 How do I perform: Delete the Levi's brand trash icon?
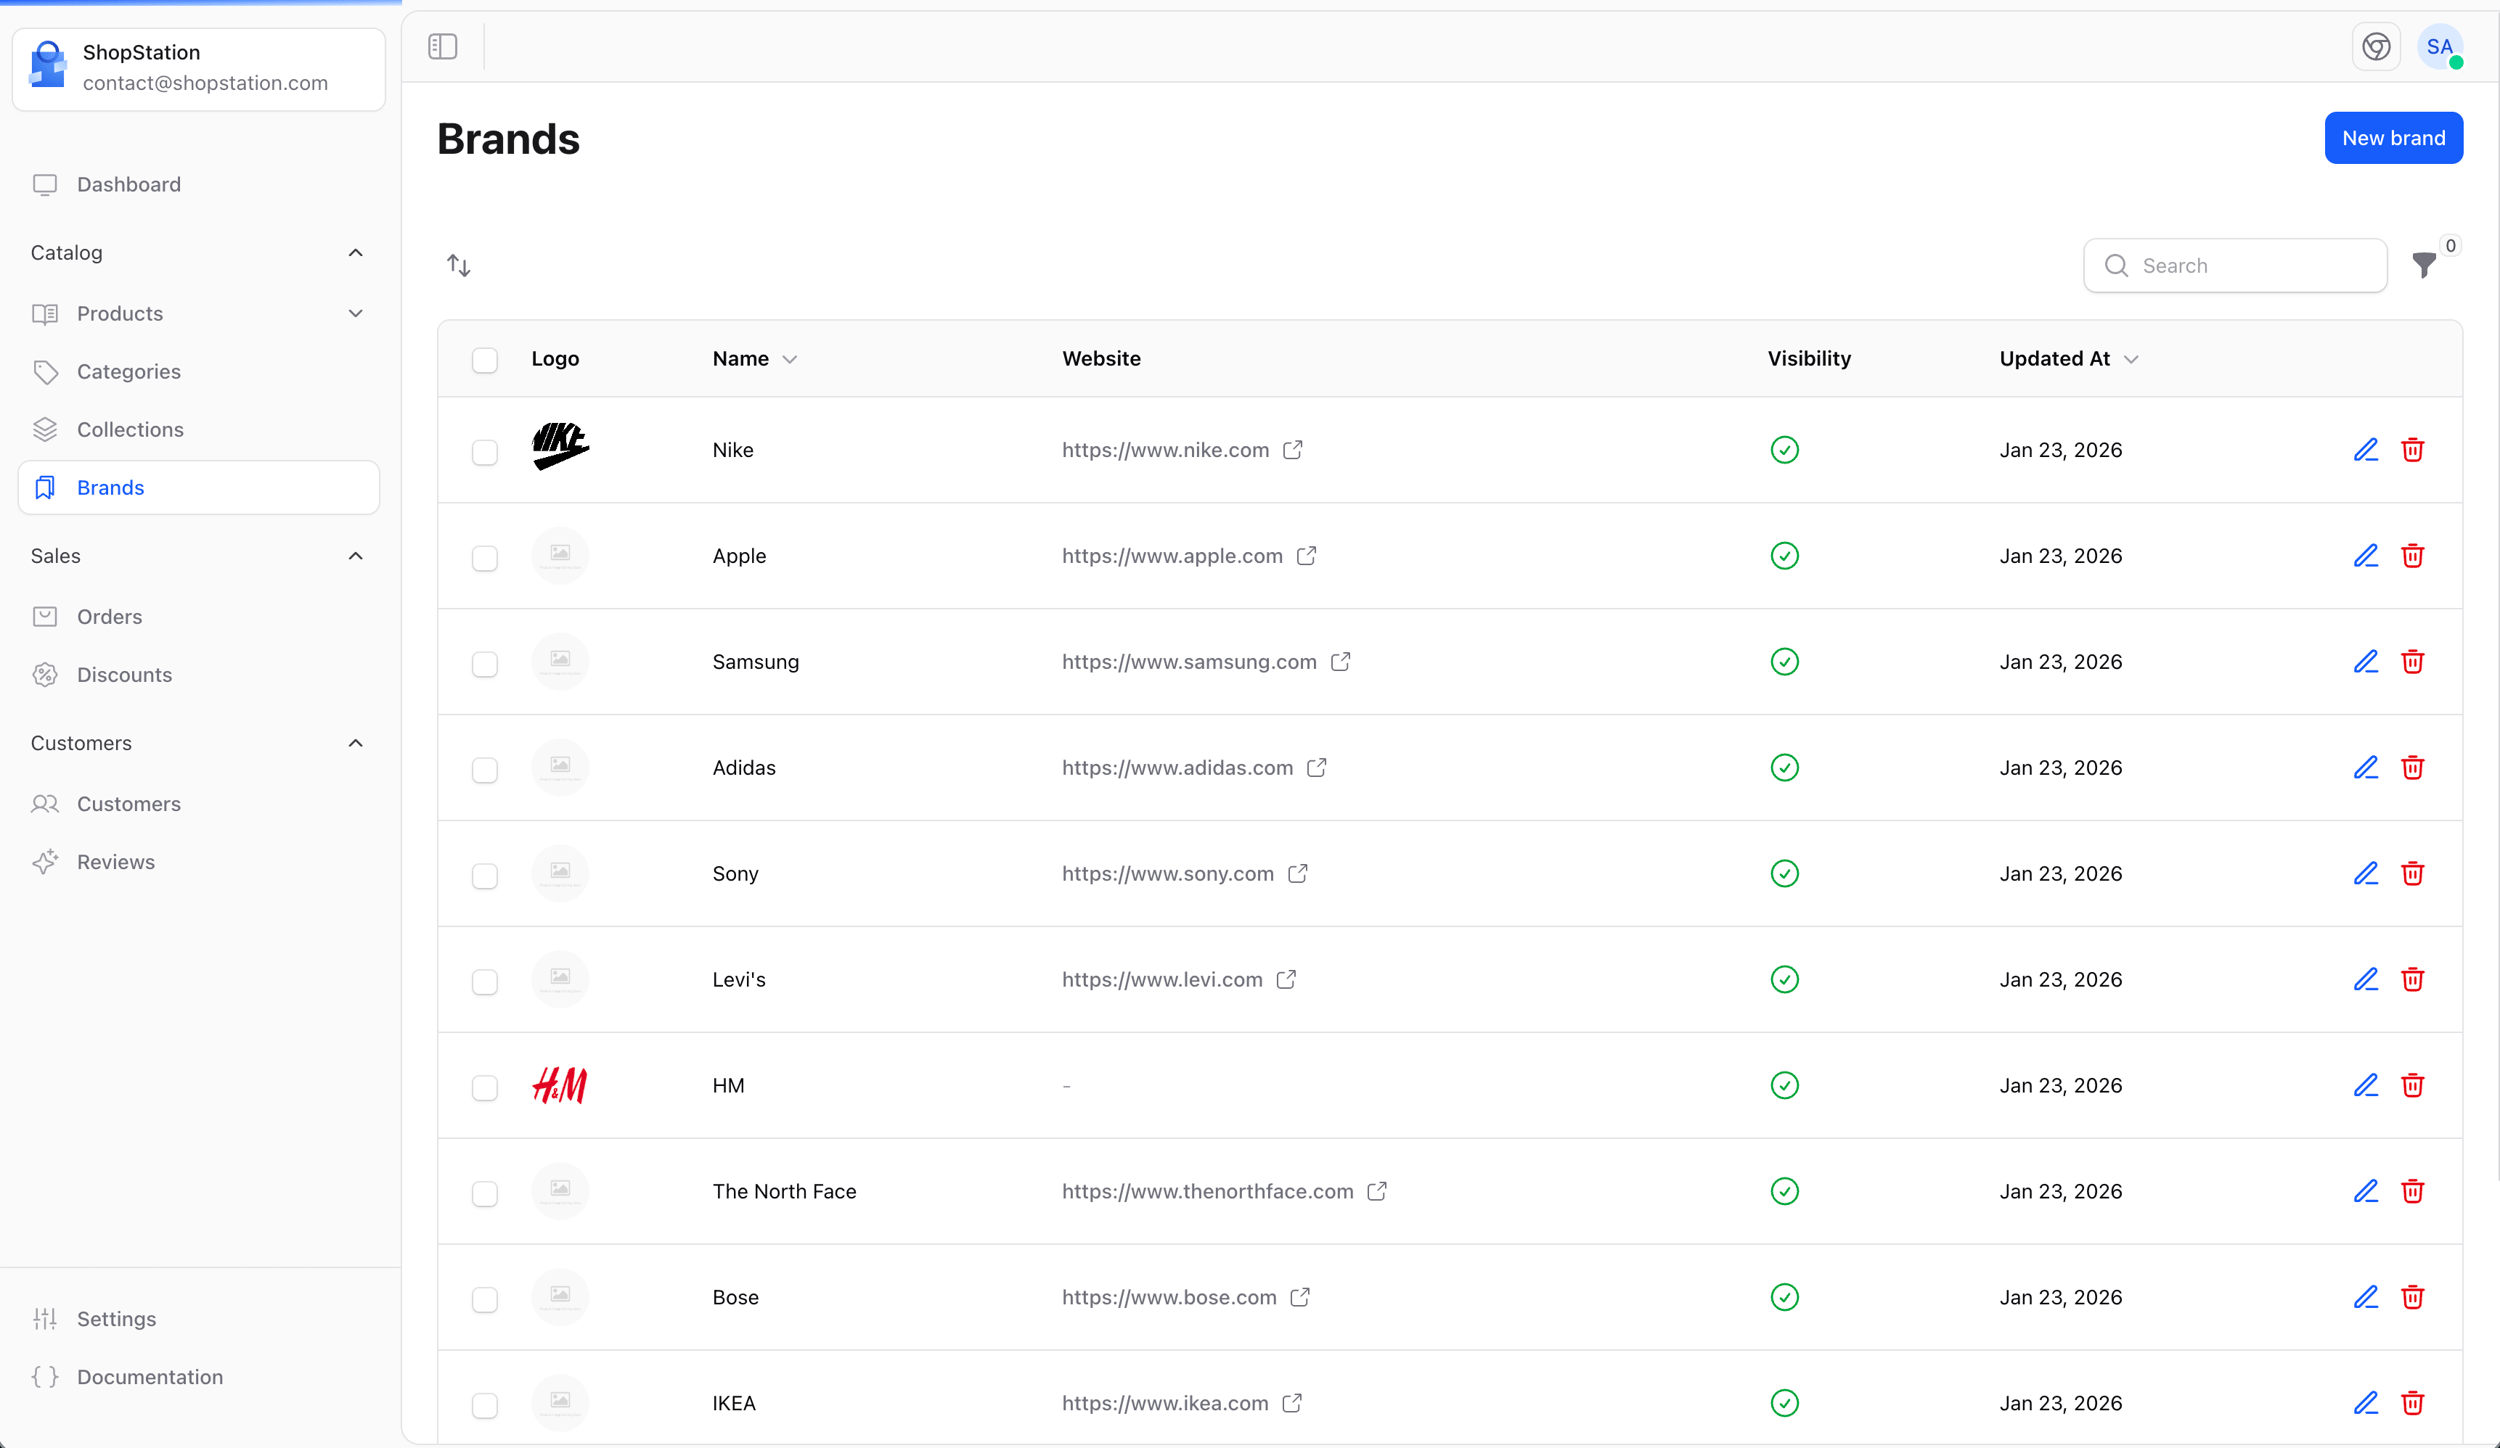pos(2412,980)
